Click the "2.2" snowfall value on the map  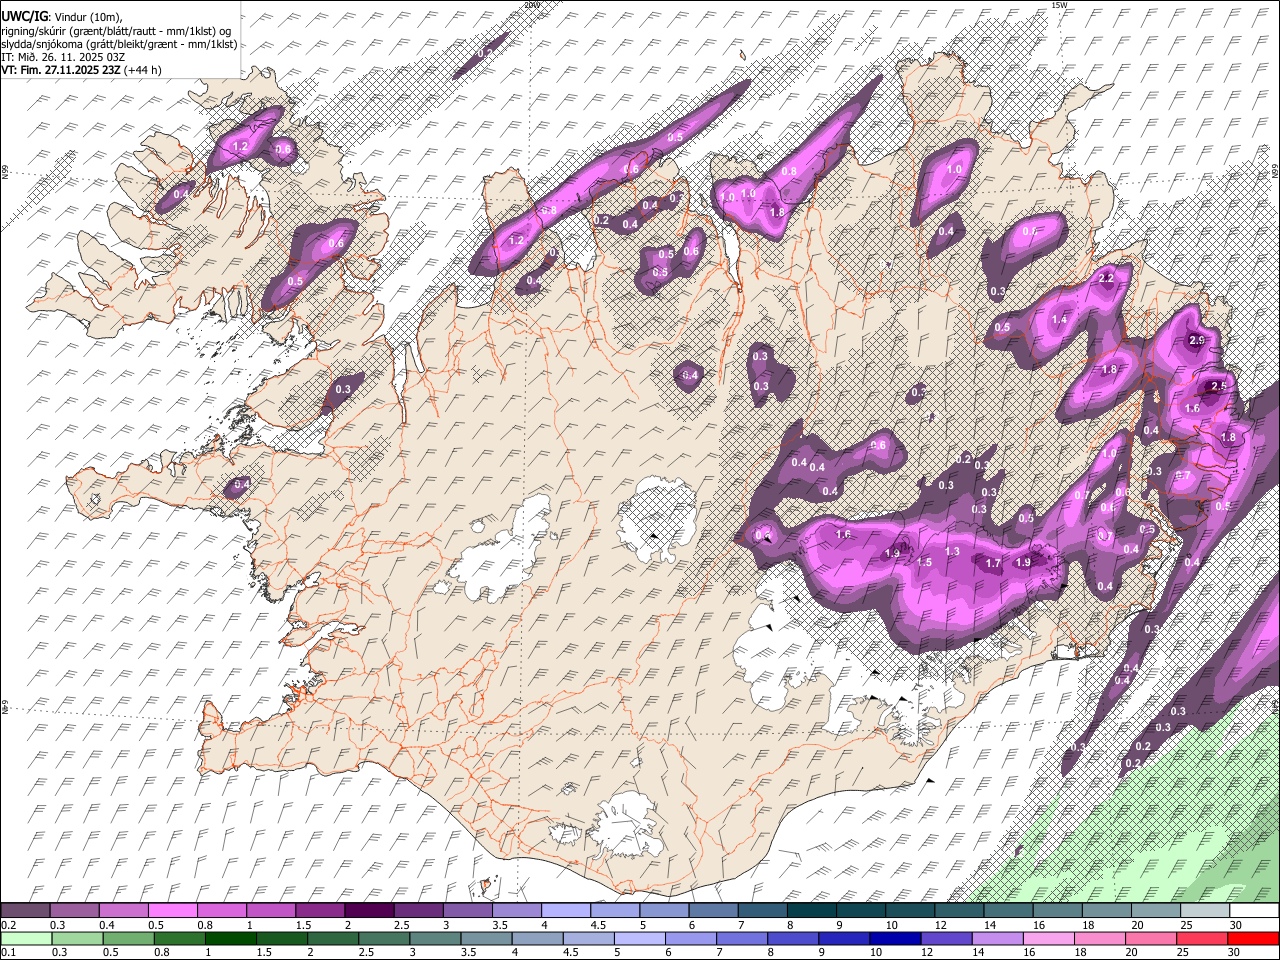click(x=1106, y=278)
